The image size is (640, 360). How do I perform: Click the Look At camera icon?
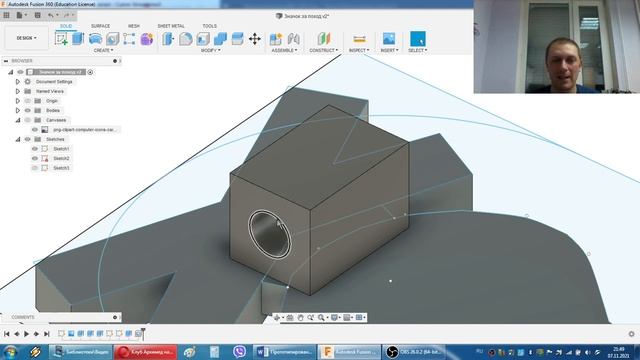290,318
